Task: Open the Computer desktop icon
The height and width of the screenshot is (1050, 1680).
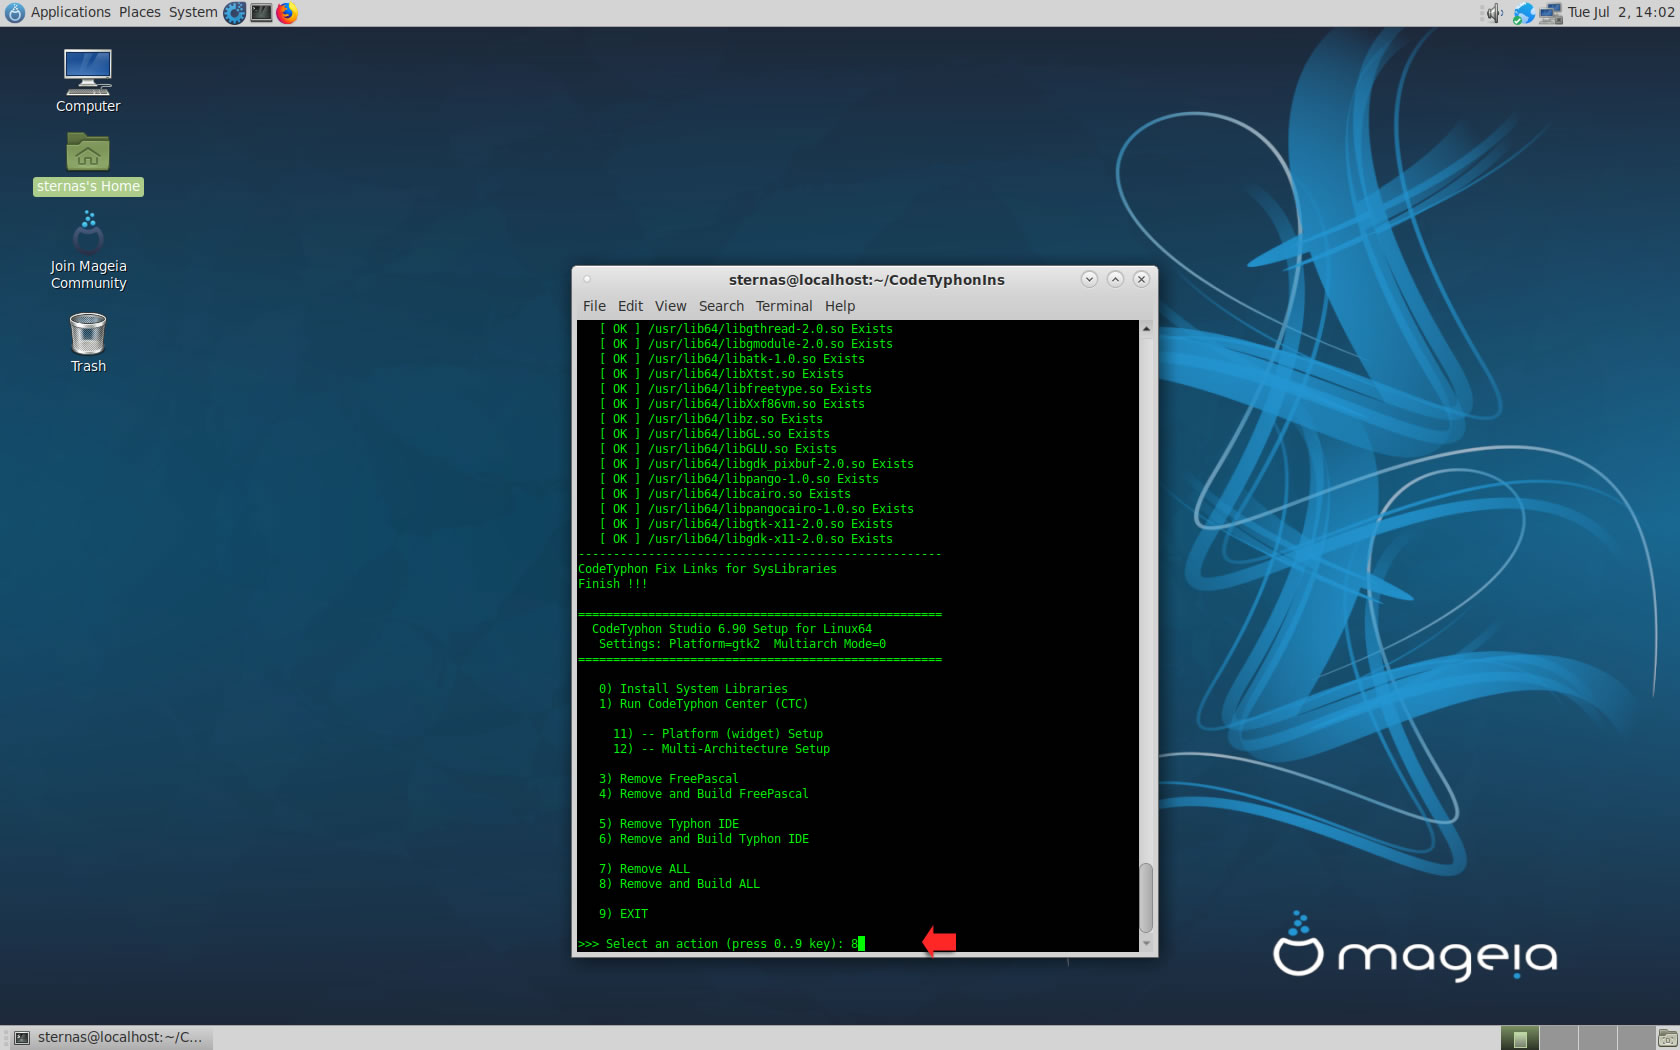Action: [x=88, y=80]
